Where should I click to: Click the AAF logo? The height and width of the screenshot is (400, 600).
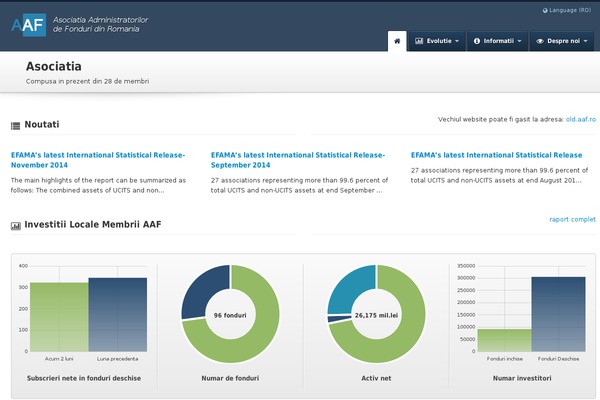[29, 25]
